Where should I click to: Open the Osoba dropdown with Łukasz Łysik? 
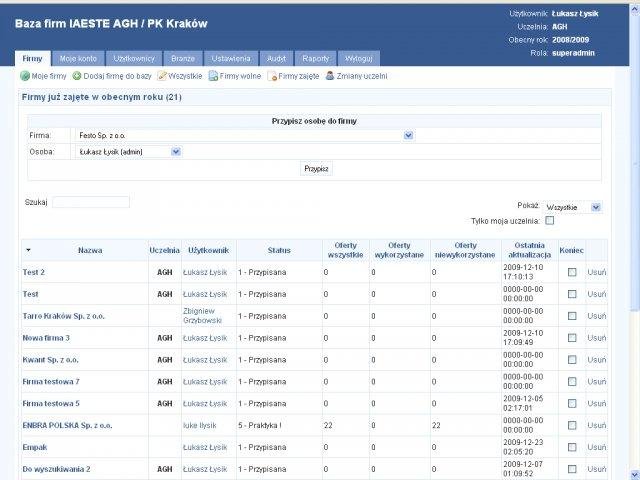click(x=129, y=152)
